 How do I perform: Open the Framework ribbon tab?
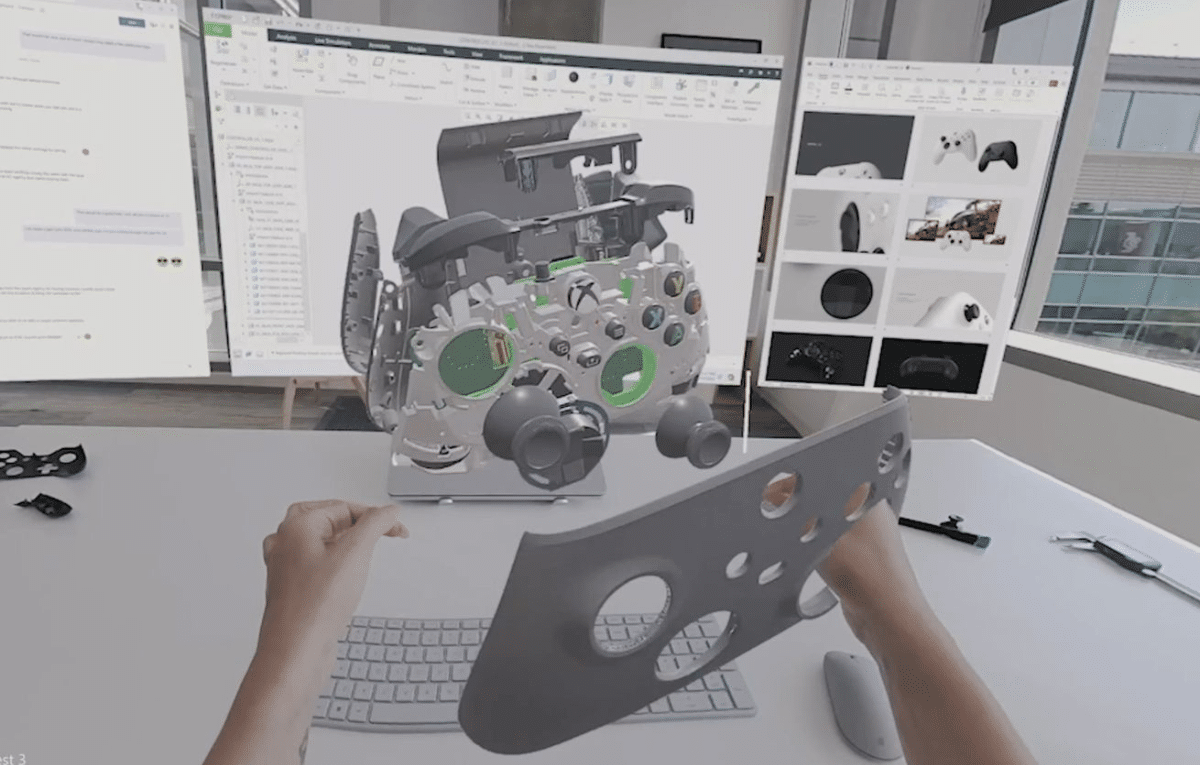(x=511, y=56)
